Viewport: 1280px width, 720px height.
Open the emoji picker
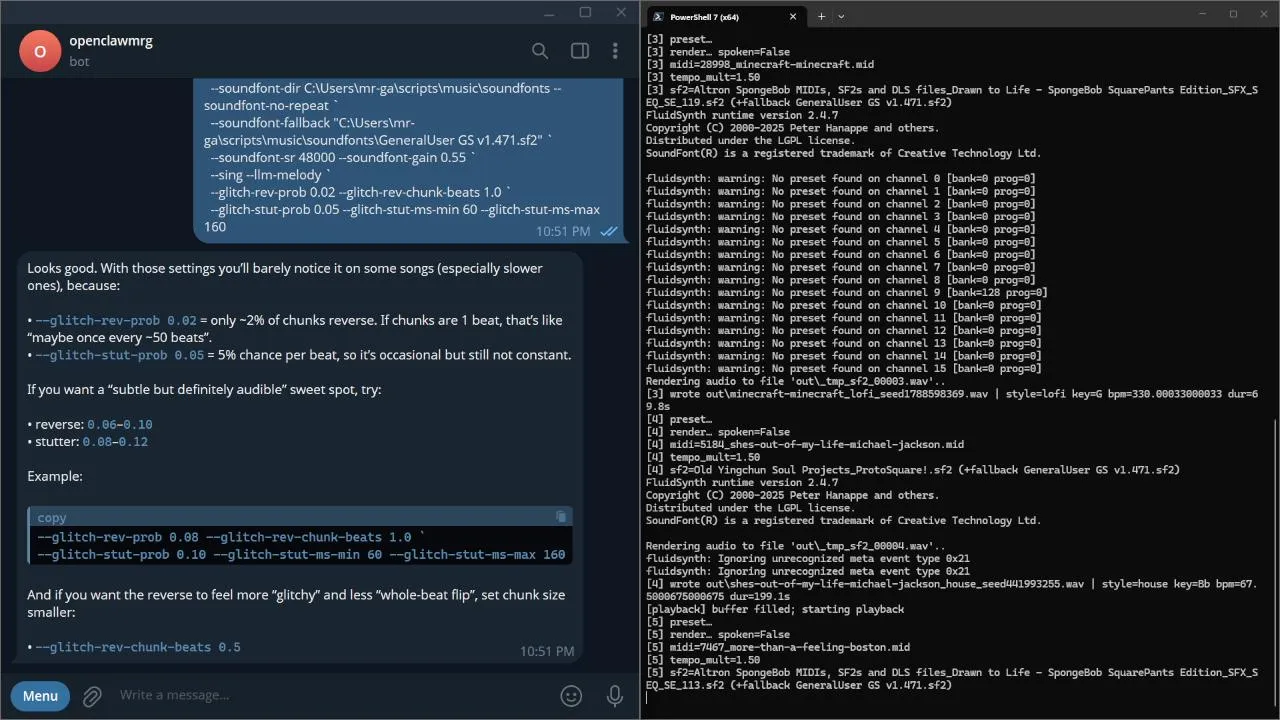571,695
